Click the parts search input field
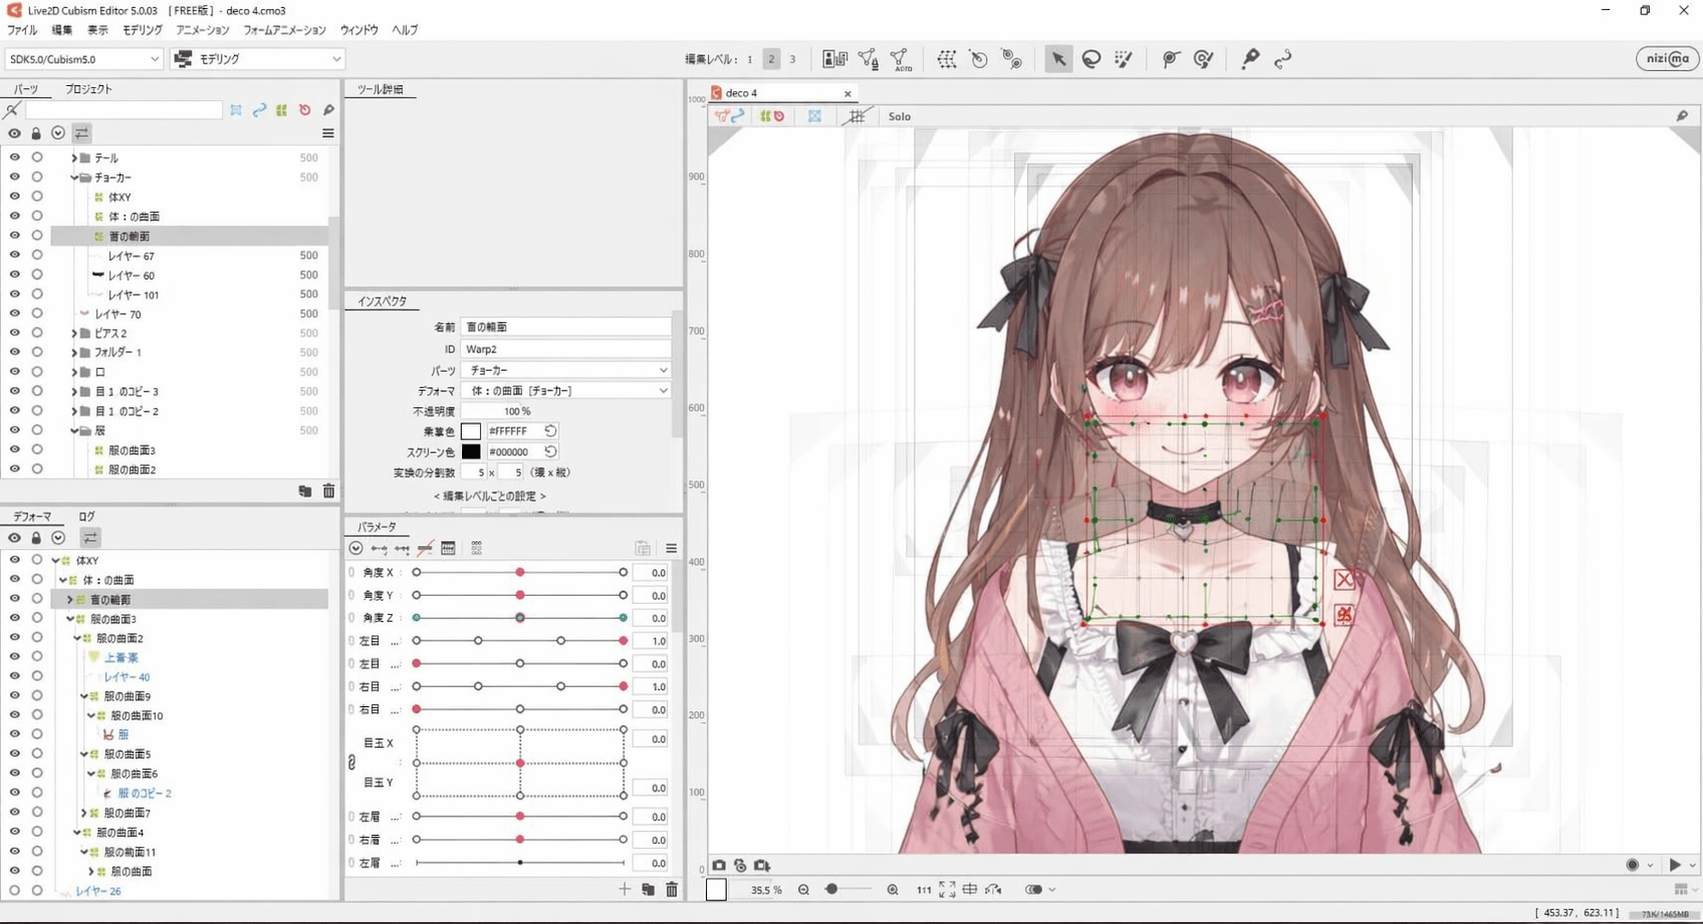The image size is (1703, 924). (x=123, y=110)
